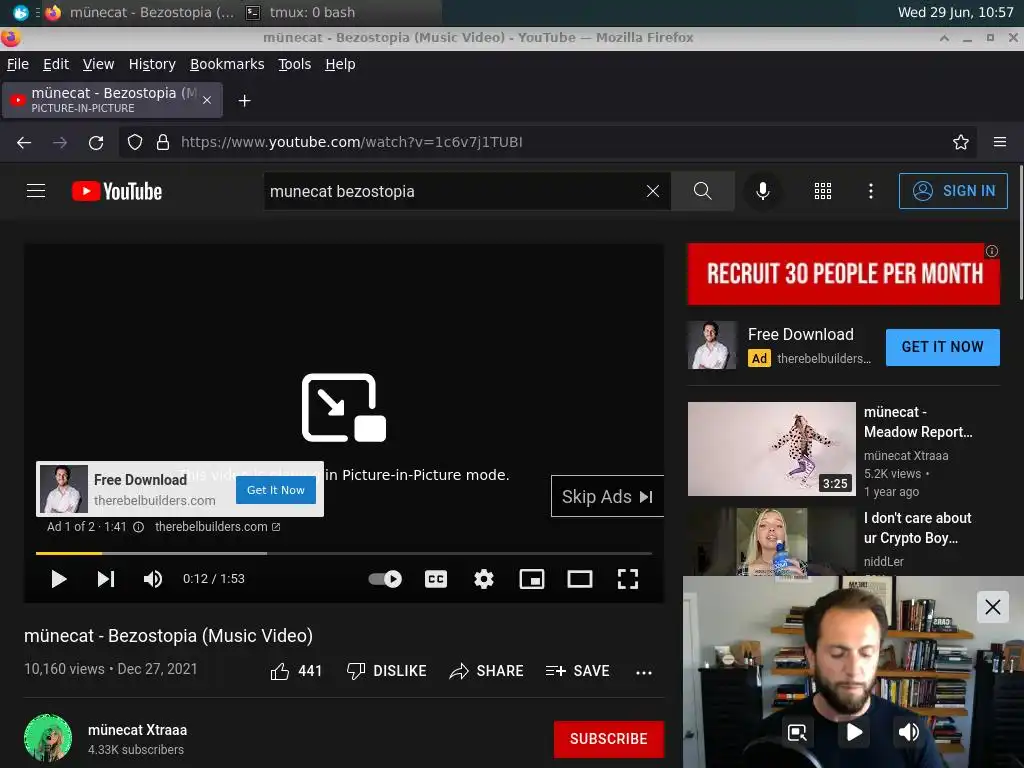This screenshot has width=1024, height=768.
Task: Open YouTube settings three-dot menu
Action: tap(871, 191)
